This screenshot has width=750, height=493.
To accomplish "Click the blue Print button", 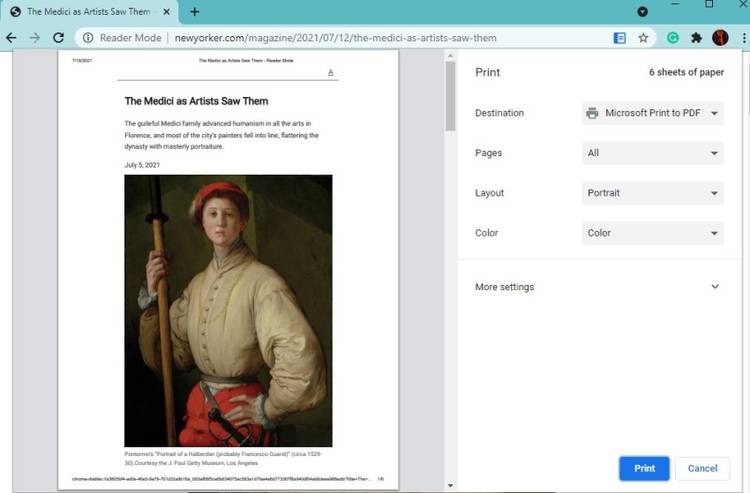I will click(x=644, y=468).
